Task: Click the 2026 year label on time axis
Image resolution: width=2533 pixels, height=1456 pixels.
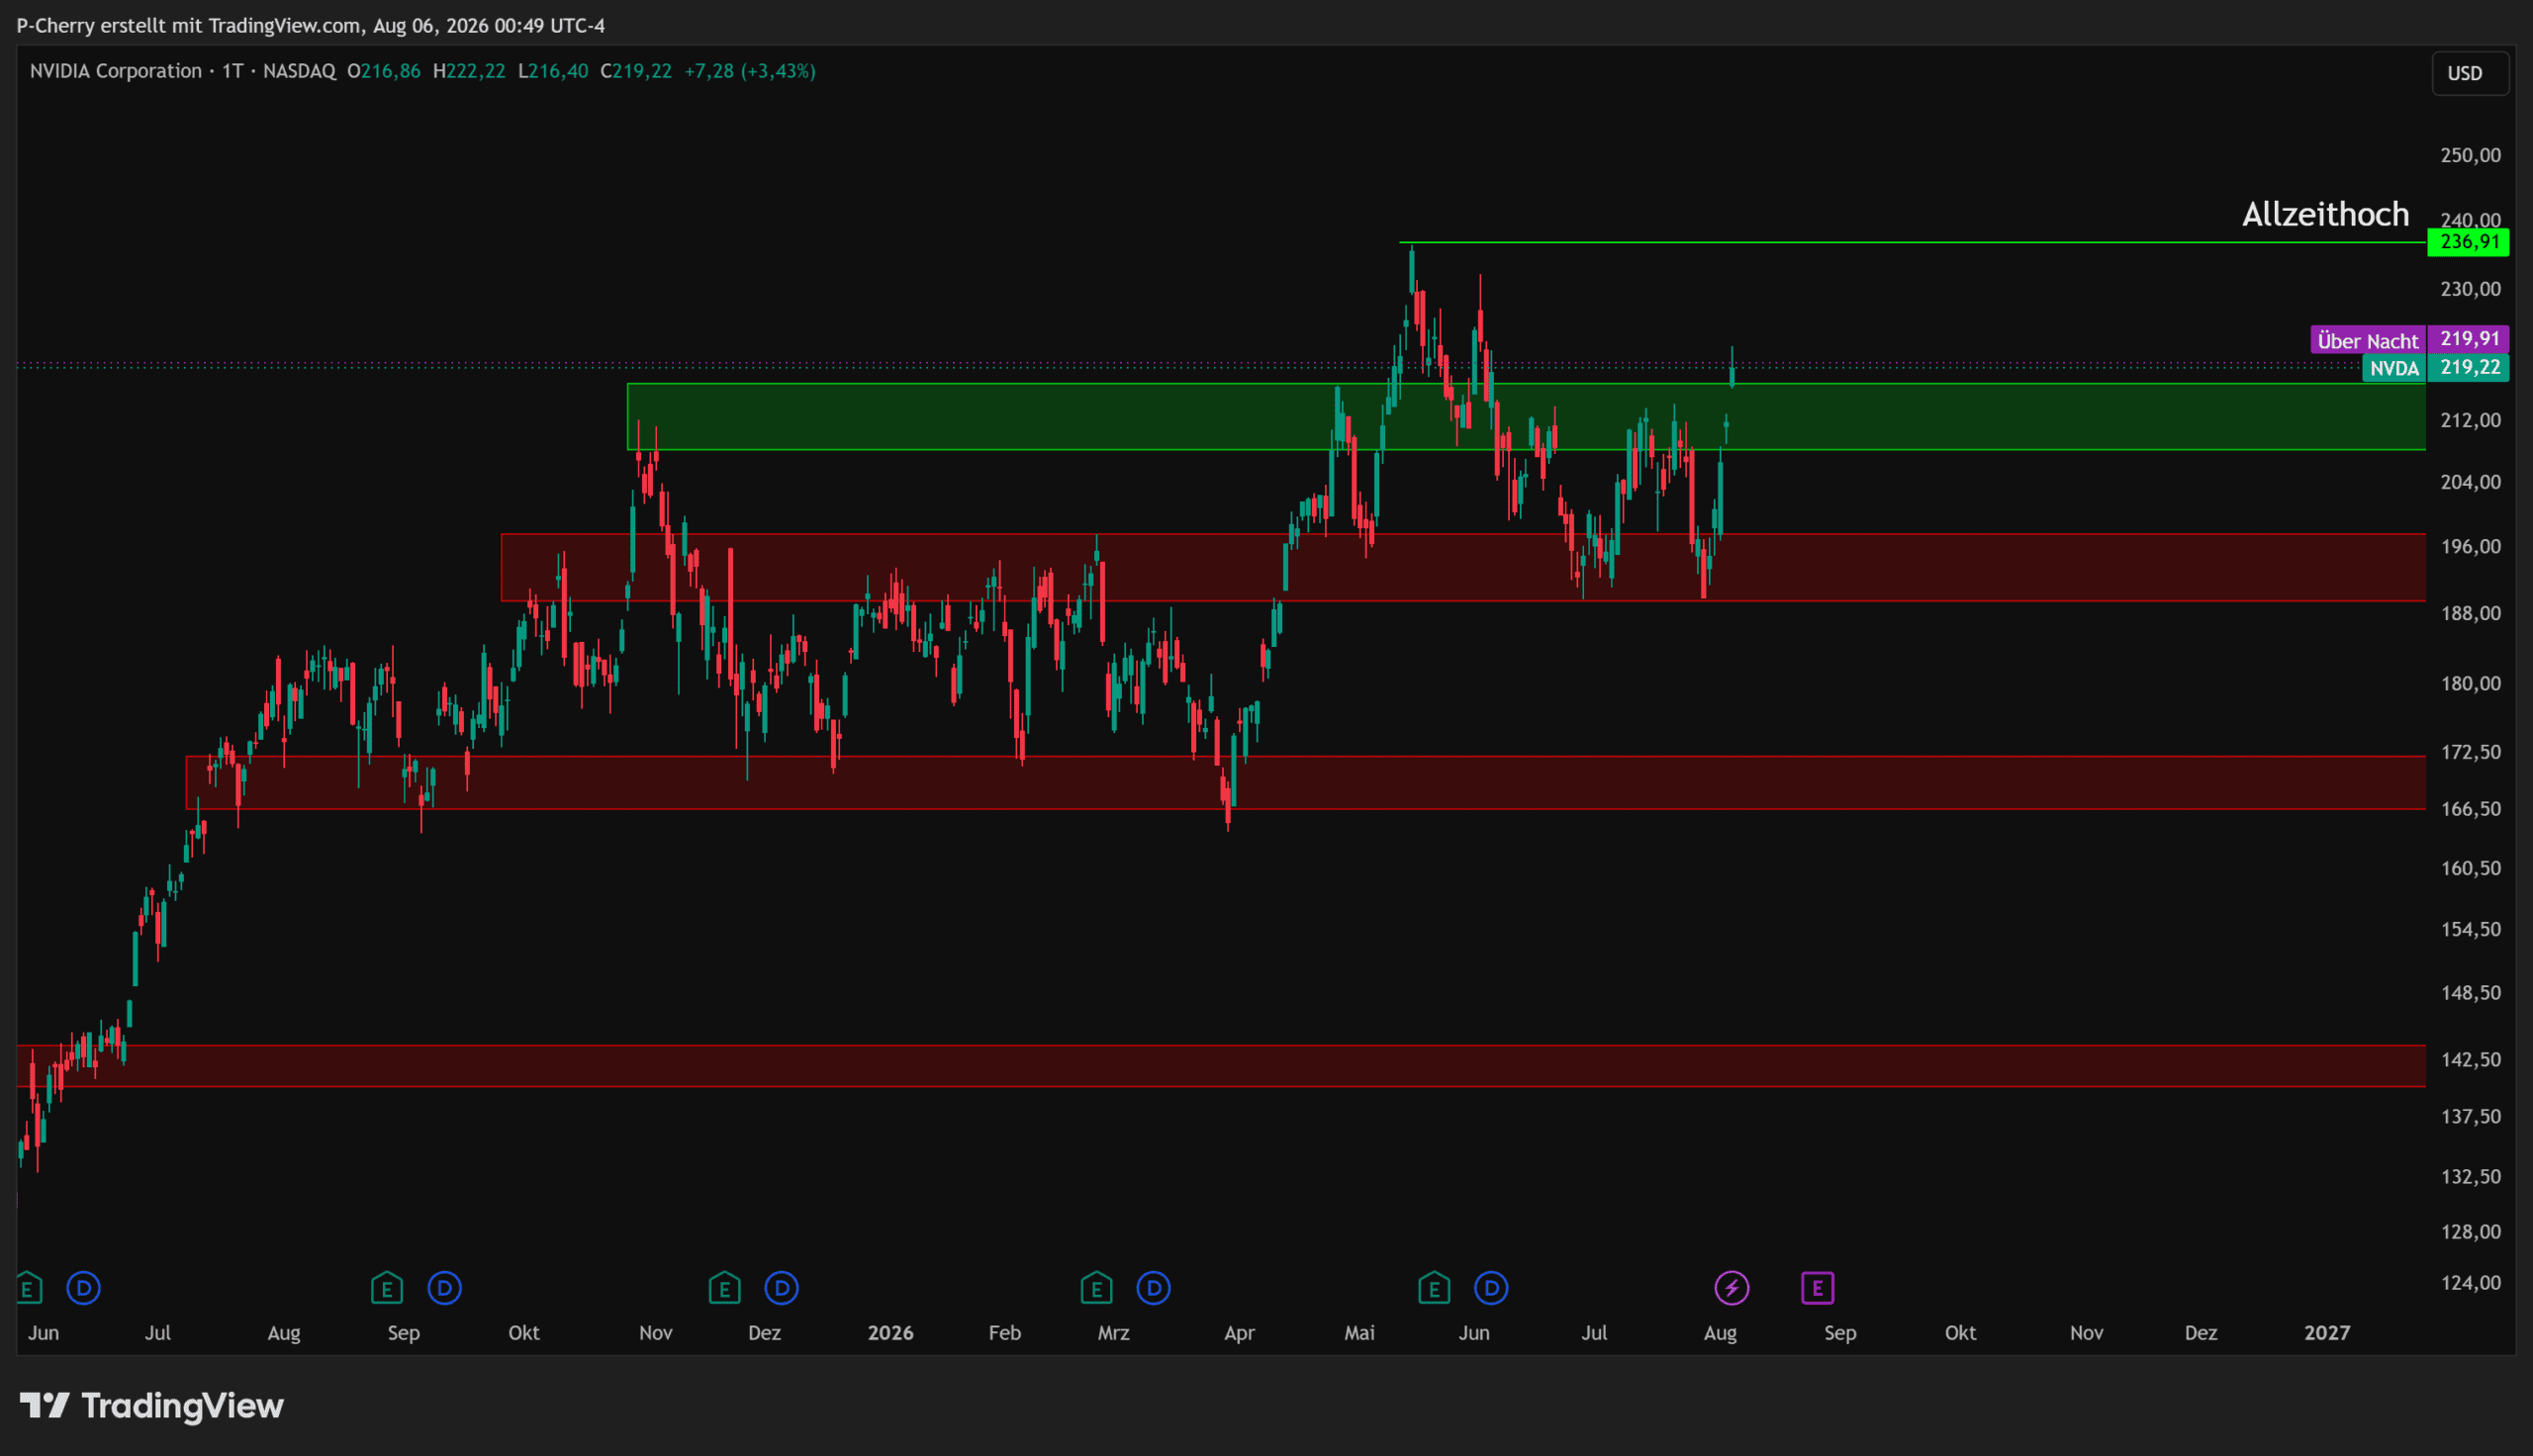Action: tap(890, 1333)
